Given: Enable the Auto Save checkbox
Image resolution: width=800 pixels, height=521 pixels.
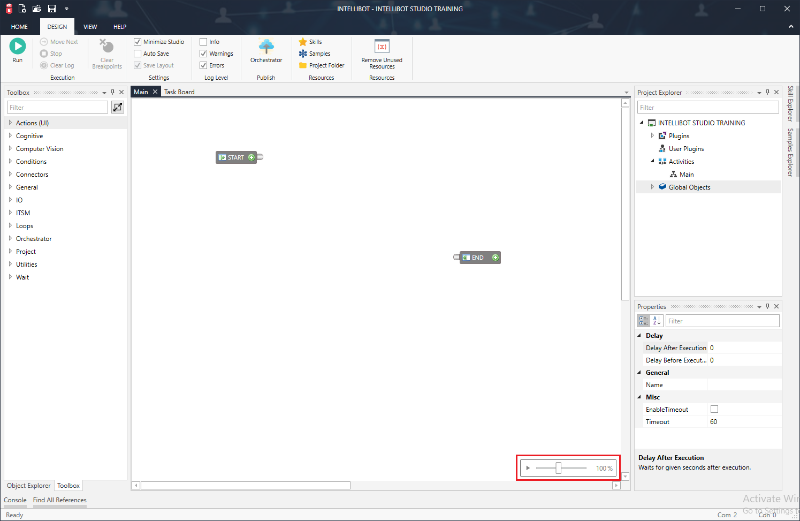Looking at the screenshot, I should [x=138, y=53].
